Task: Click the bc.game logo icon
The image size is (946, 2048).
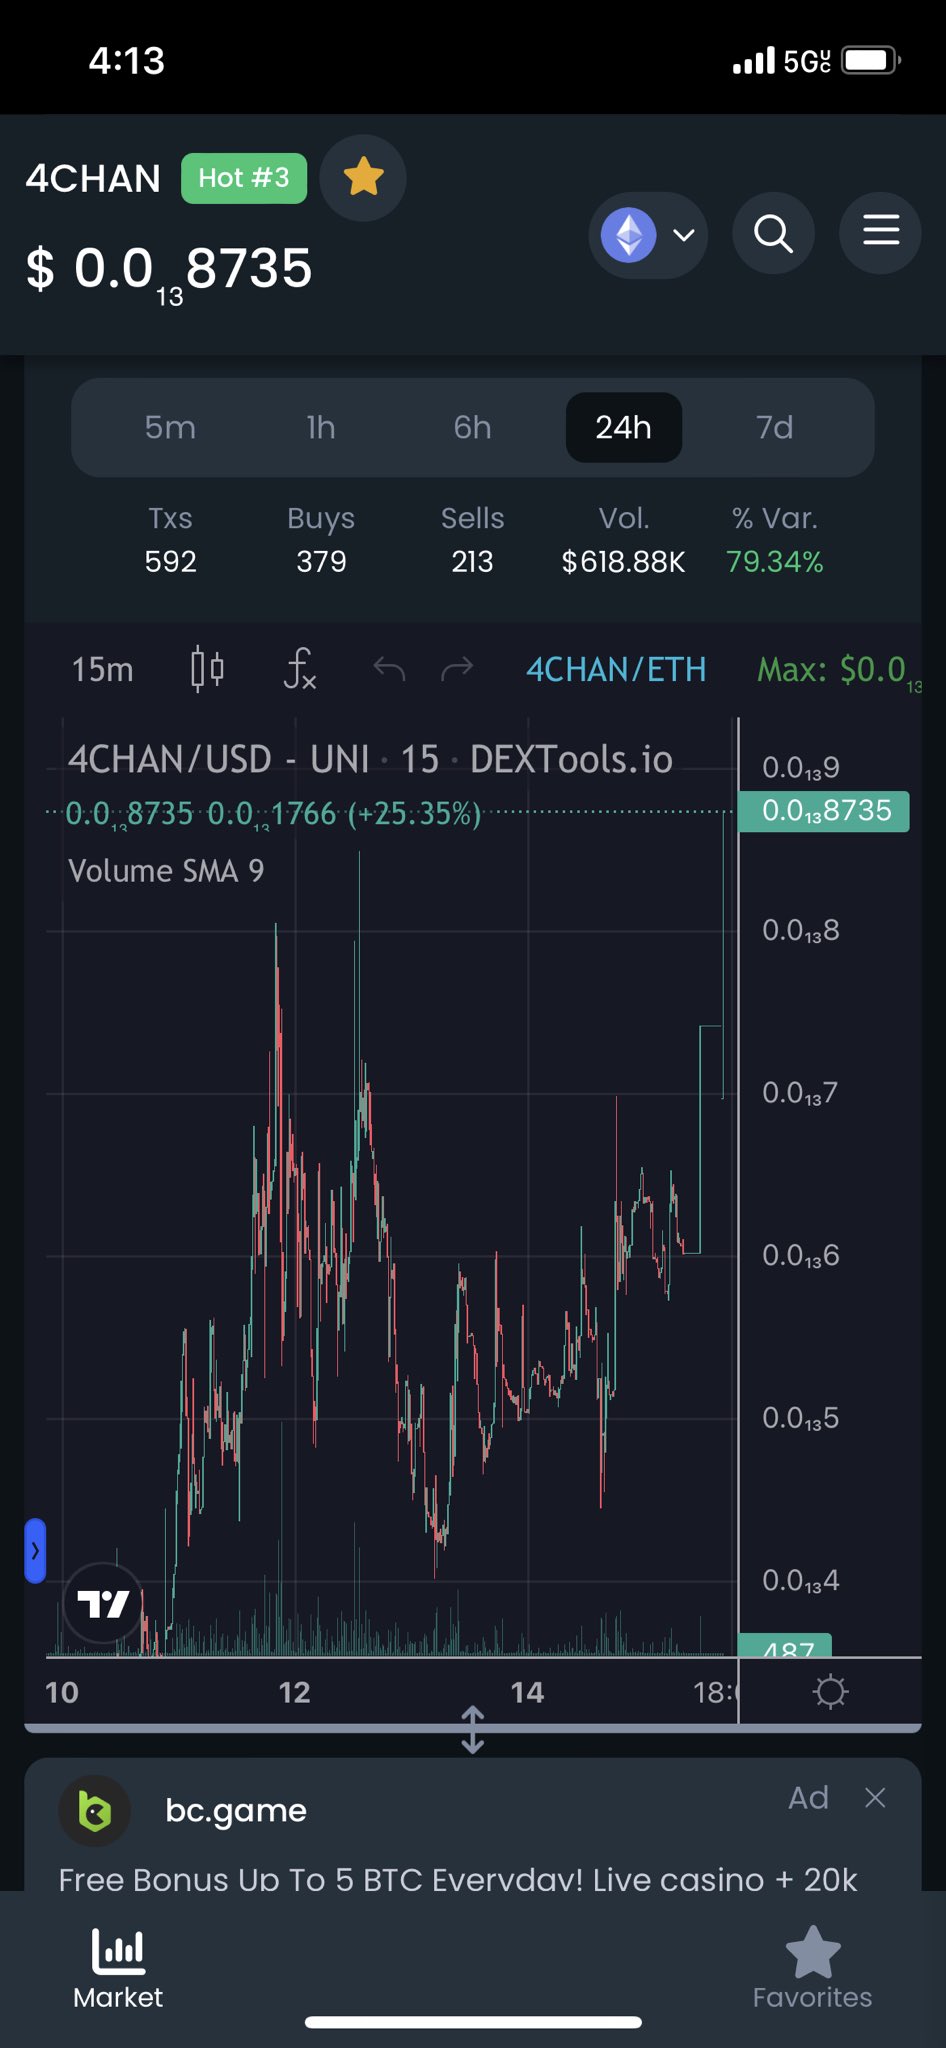Action: point(95,1811)
